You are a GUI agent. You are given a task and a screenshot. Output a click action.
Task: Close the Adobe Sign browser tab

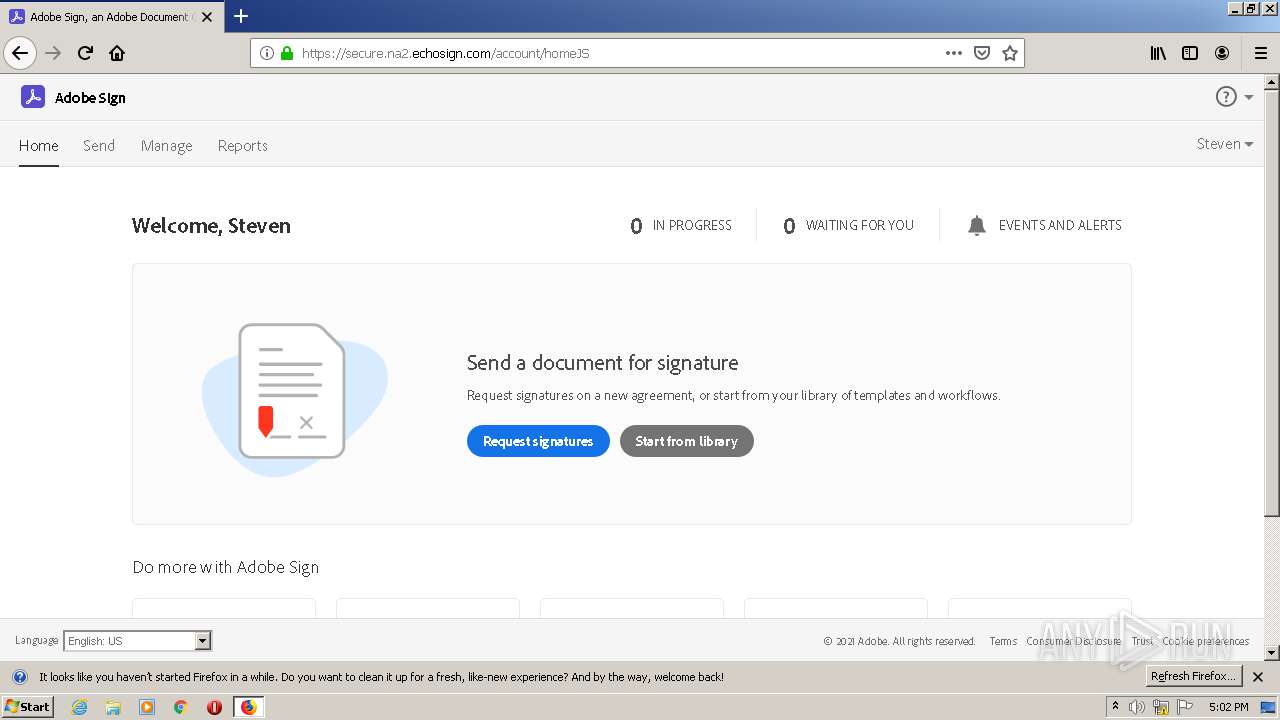click(x=207, y=17)
